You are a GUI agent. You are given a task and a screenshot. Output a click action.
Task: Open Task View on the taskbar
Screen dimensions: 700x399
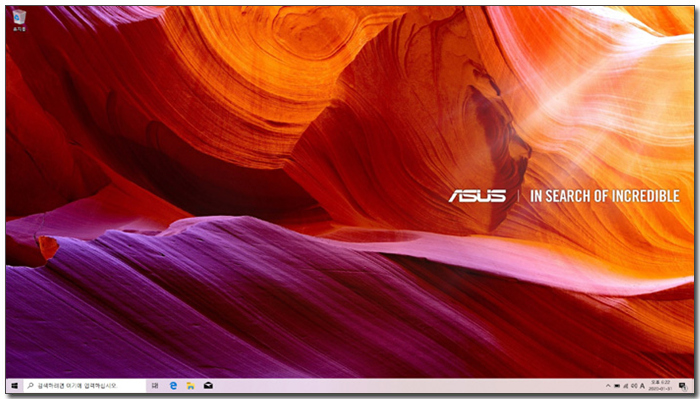pos(154,385)
